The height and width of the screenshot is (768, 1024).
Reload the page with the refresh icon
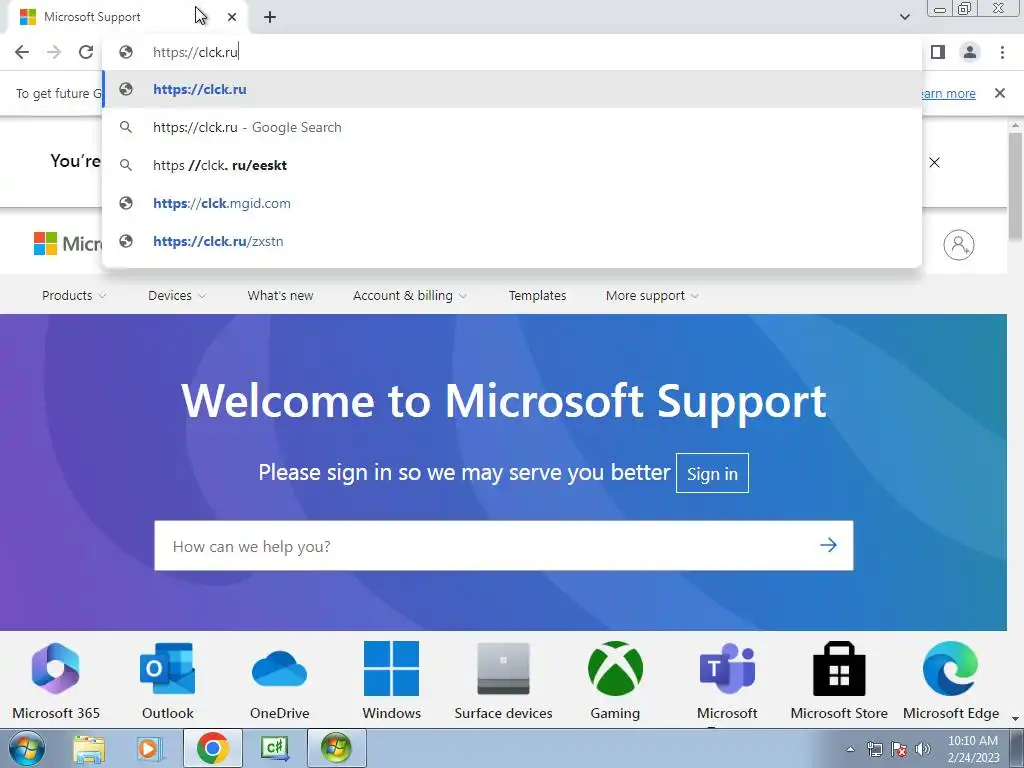(86, 52)
